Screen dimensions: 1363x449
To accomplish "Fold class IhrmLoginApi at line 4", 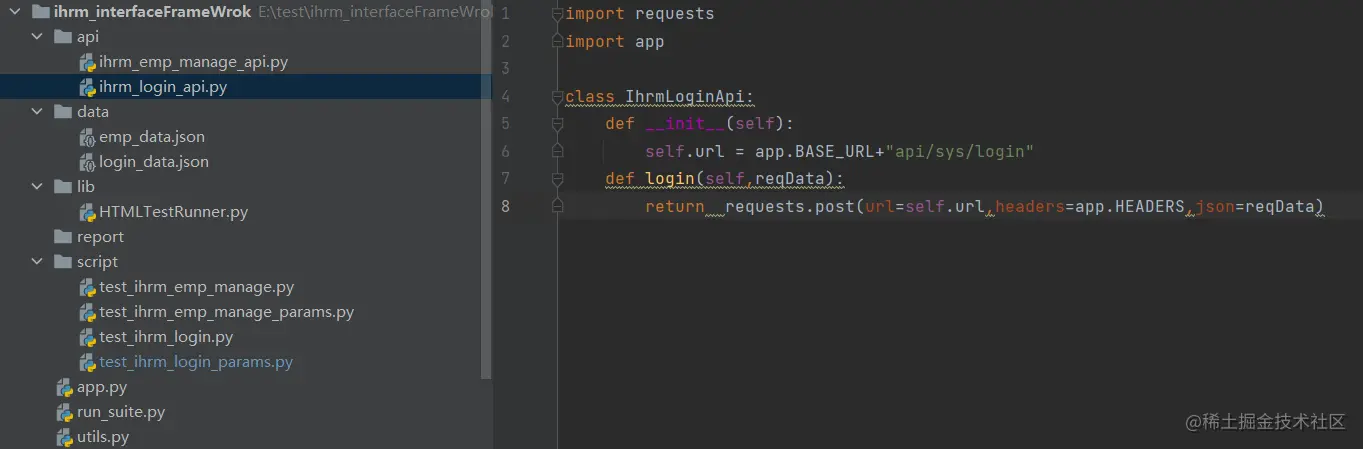I will tap(558, 97).
